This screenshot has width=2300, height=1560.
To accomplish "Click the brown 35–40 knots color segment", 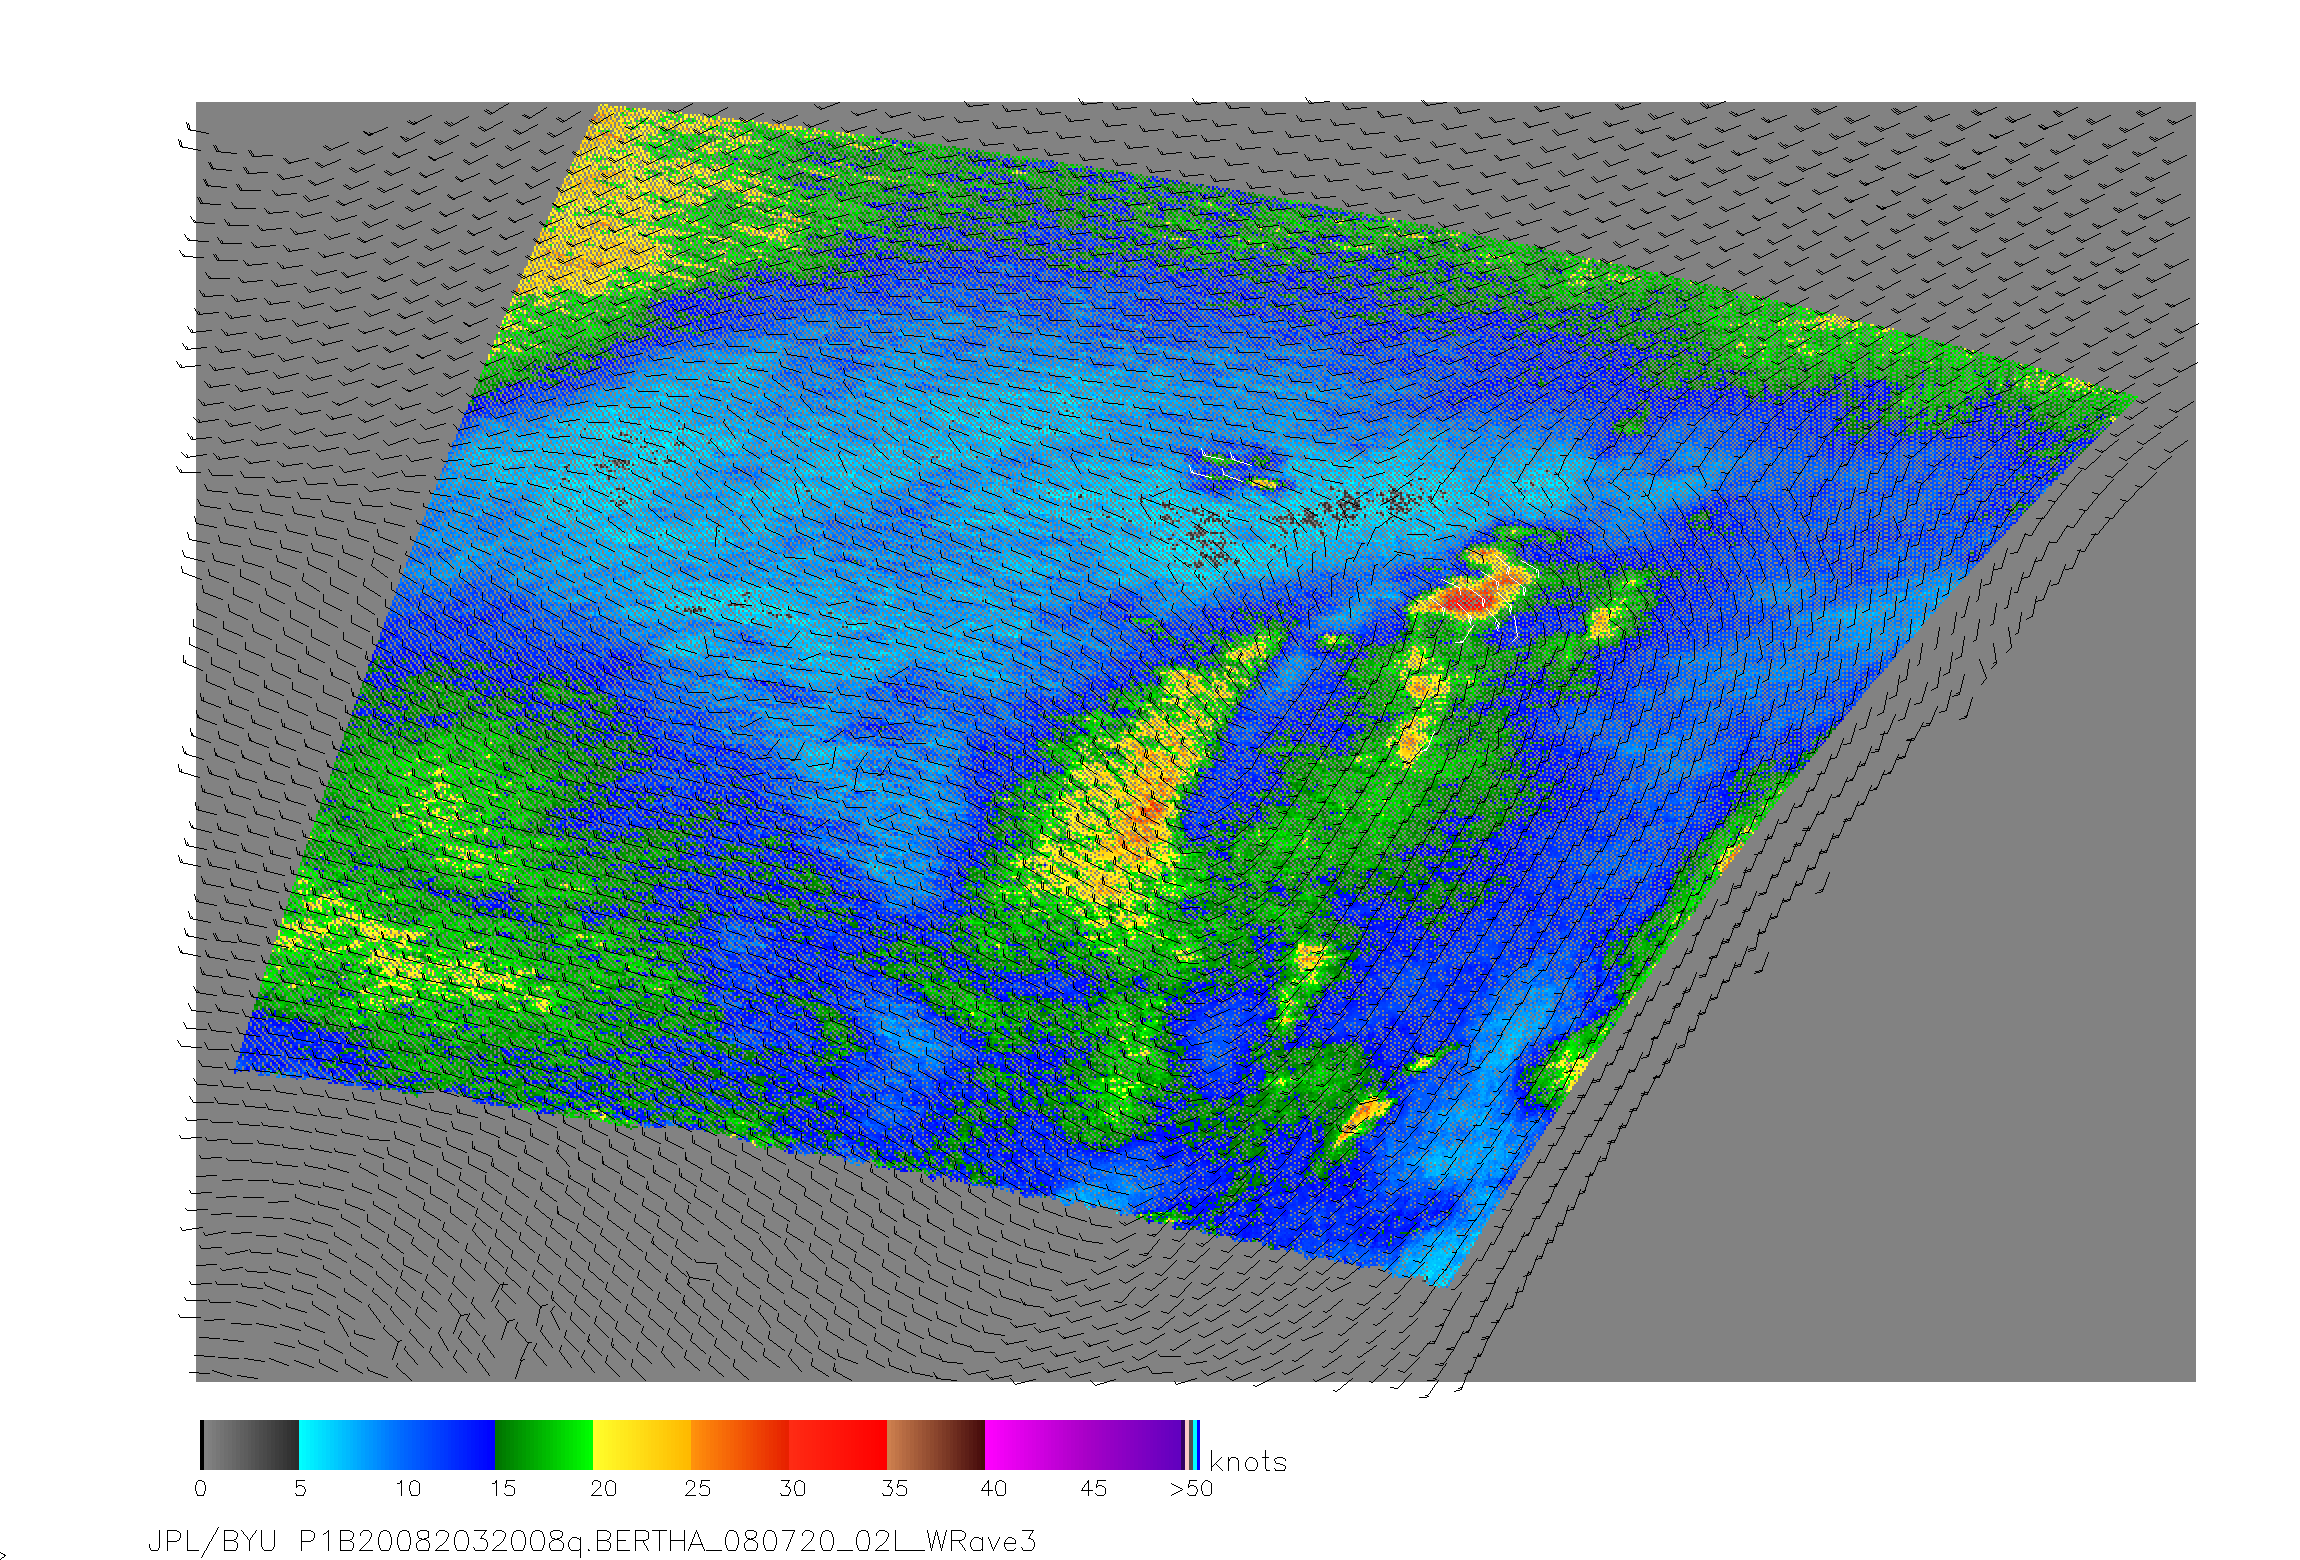I will point(936,1445).
